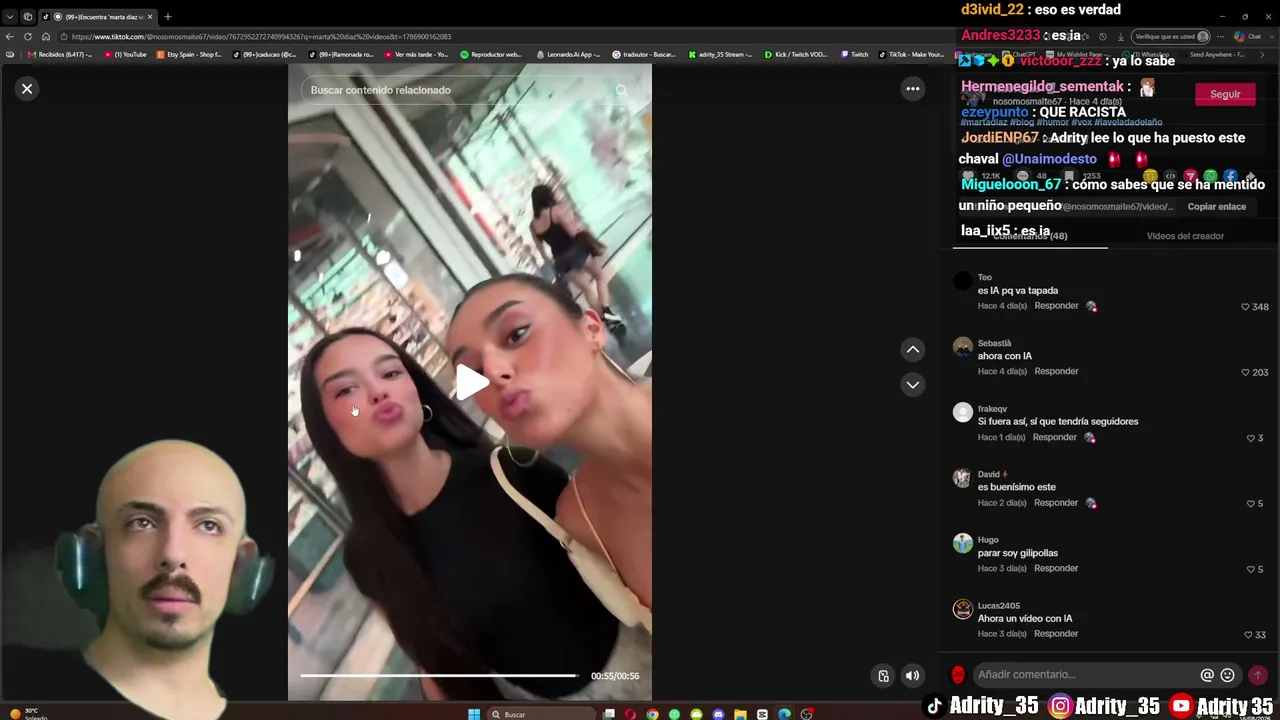Share the video to WhatsApp
Viewport: 1280px width, 720px height.
(1210, 177)
